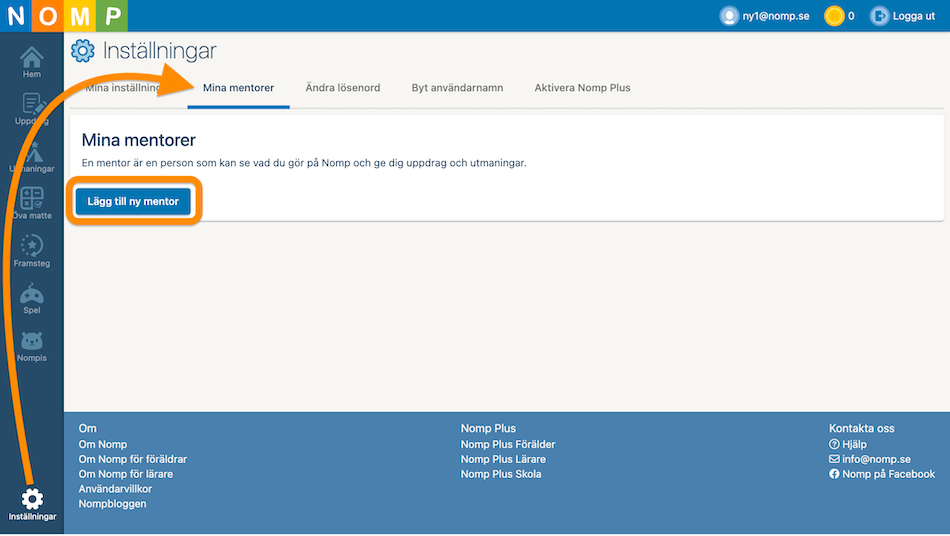Open Uppdrag in the sidebar

point(32,109)
